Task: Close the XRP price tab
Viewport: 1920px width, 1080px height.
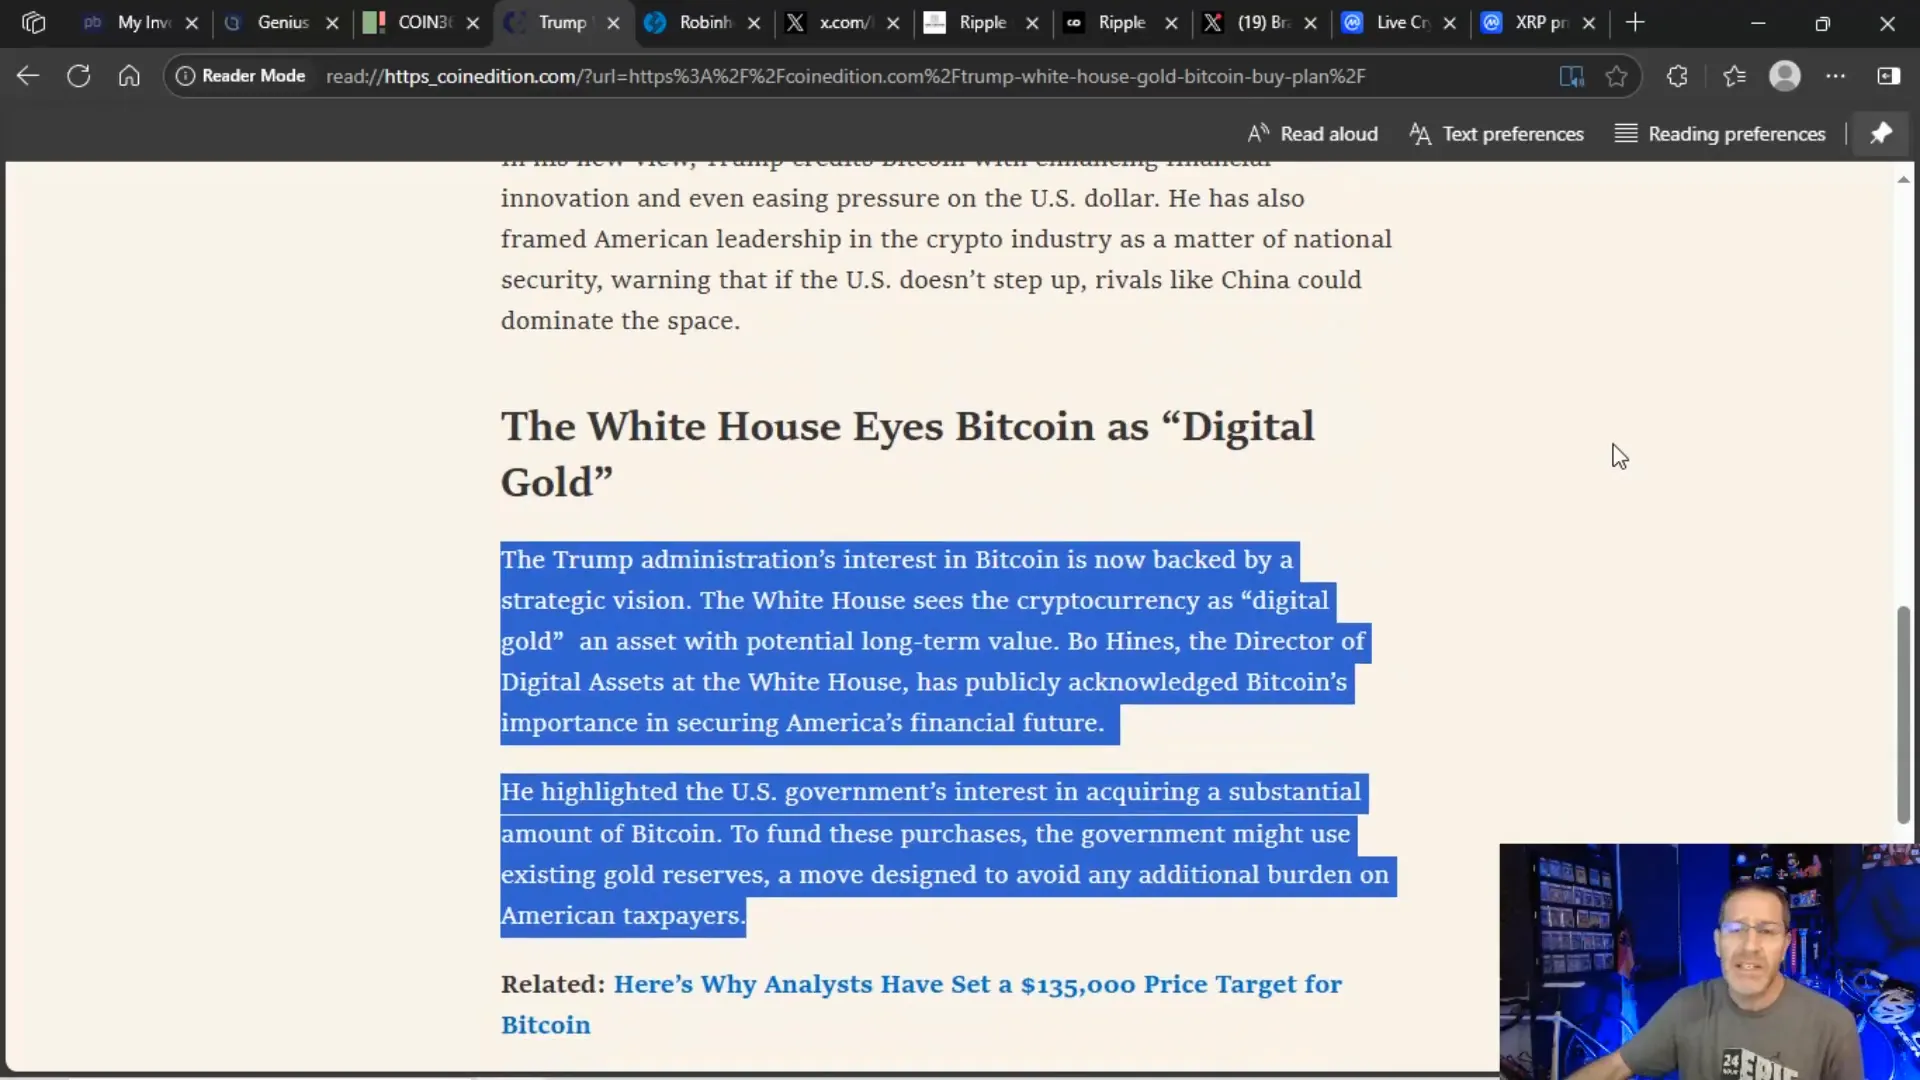Action: (x=1589, y=22)
